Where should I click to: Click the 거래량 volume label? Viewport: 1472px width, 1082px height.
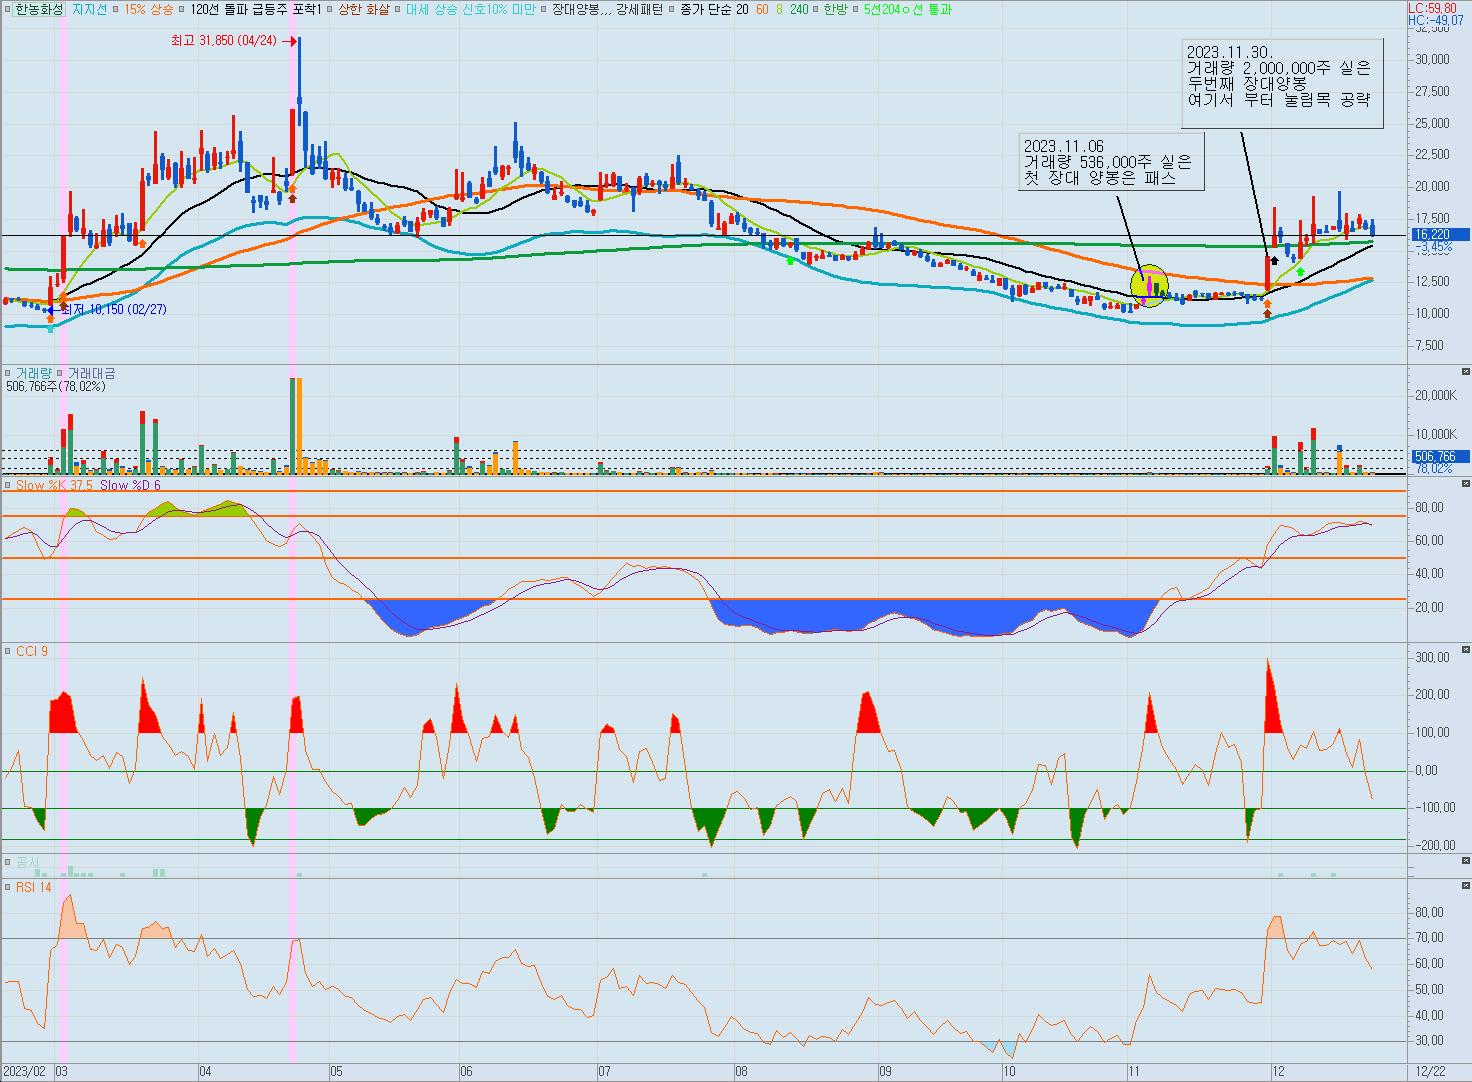coord(33,373)
